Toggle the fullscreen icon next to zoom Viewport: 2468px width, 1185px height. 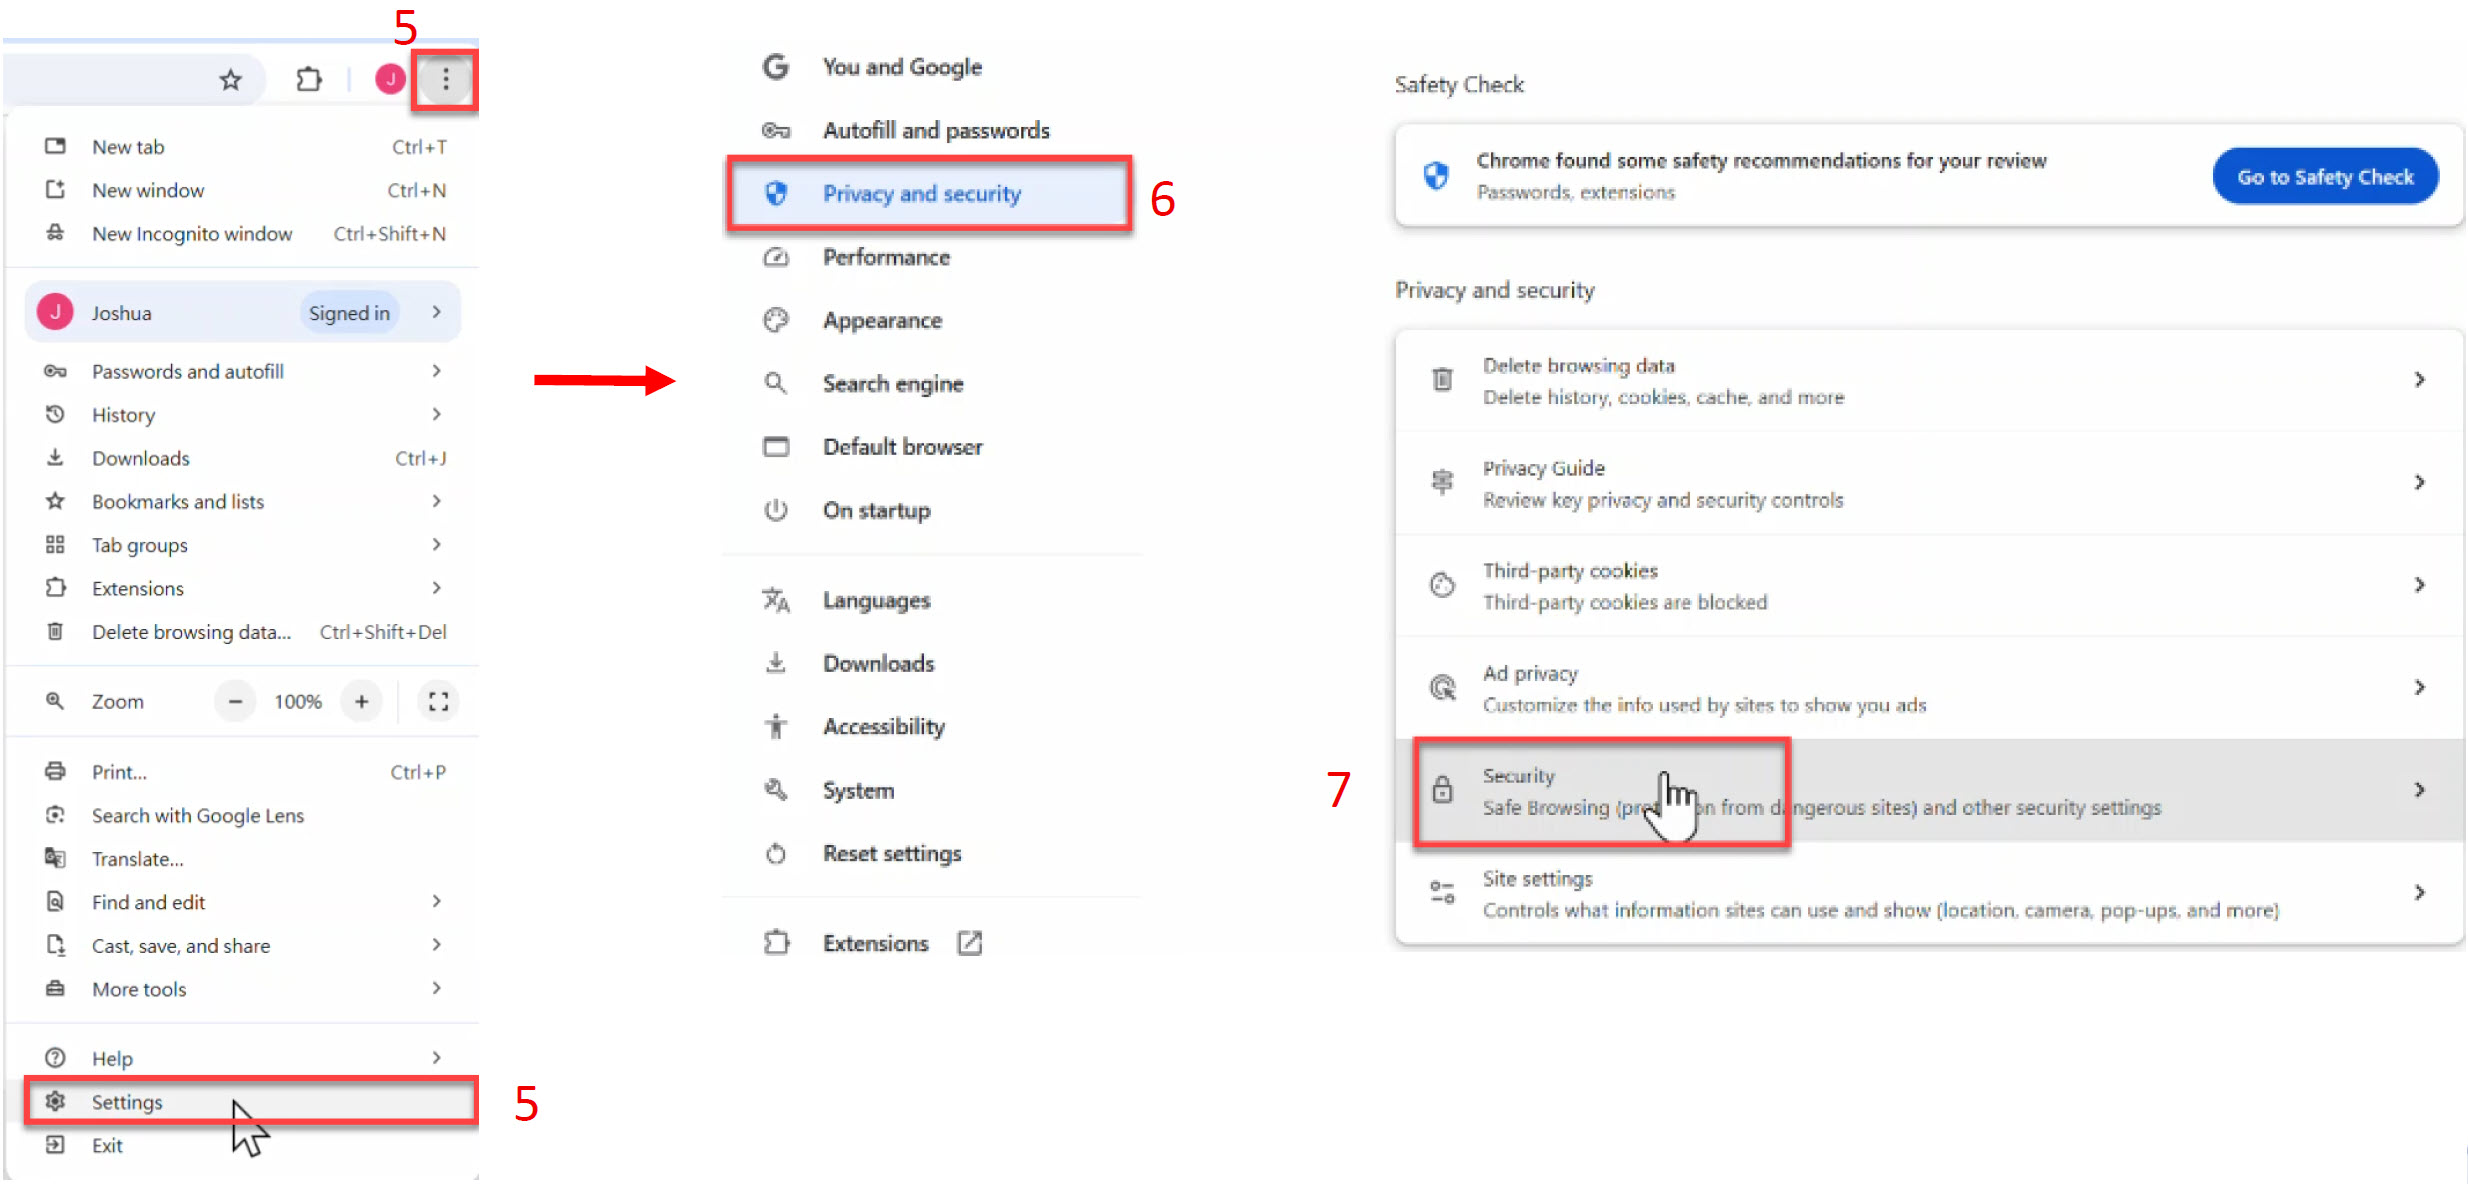[x=438, y=702]
